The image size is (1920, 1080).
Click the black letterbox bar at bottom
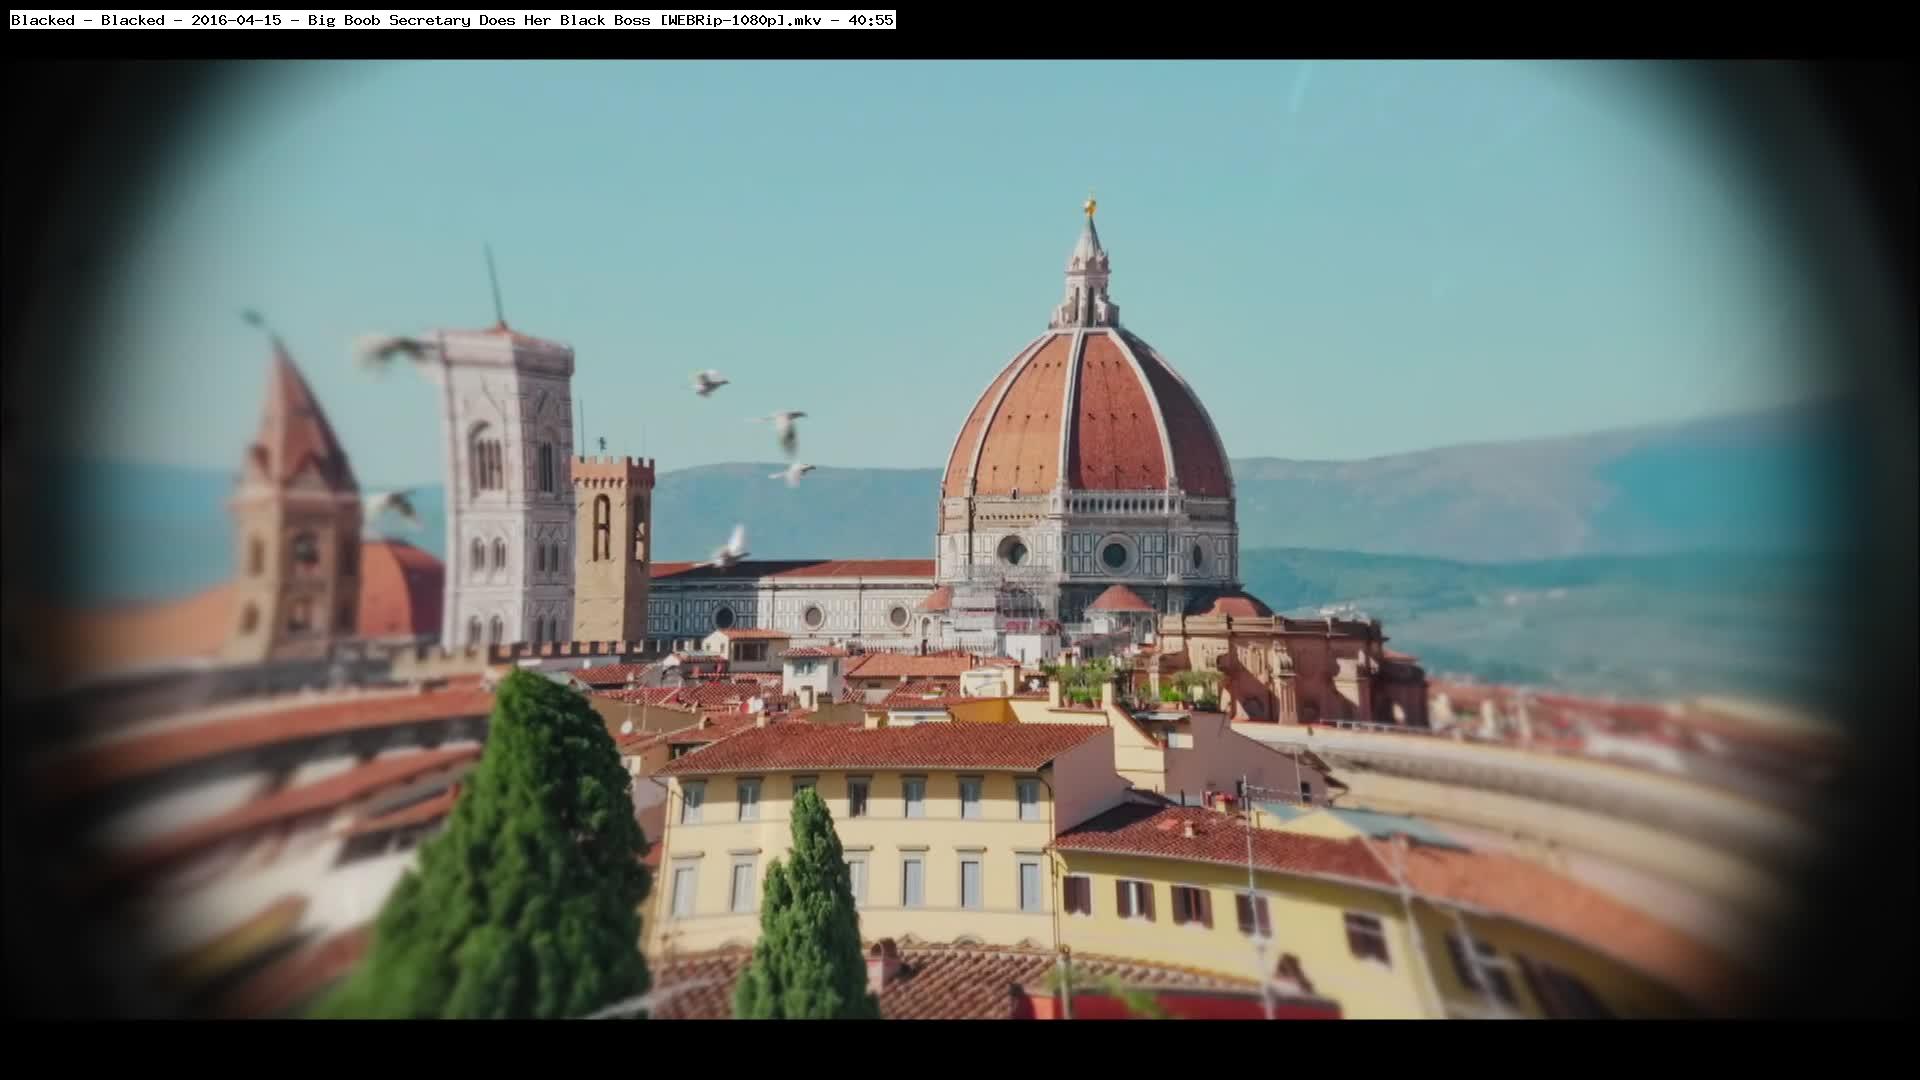(x=960, y=1050)
